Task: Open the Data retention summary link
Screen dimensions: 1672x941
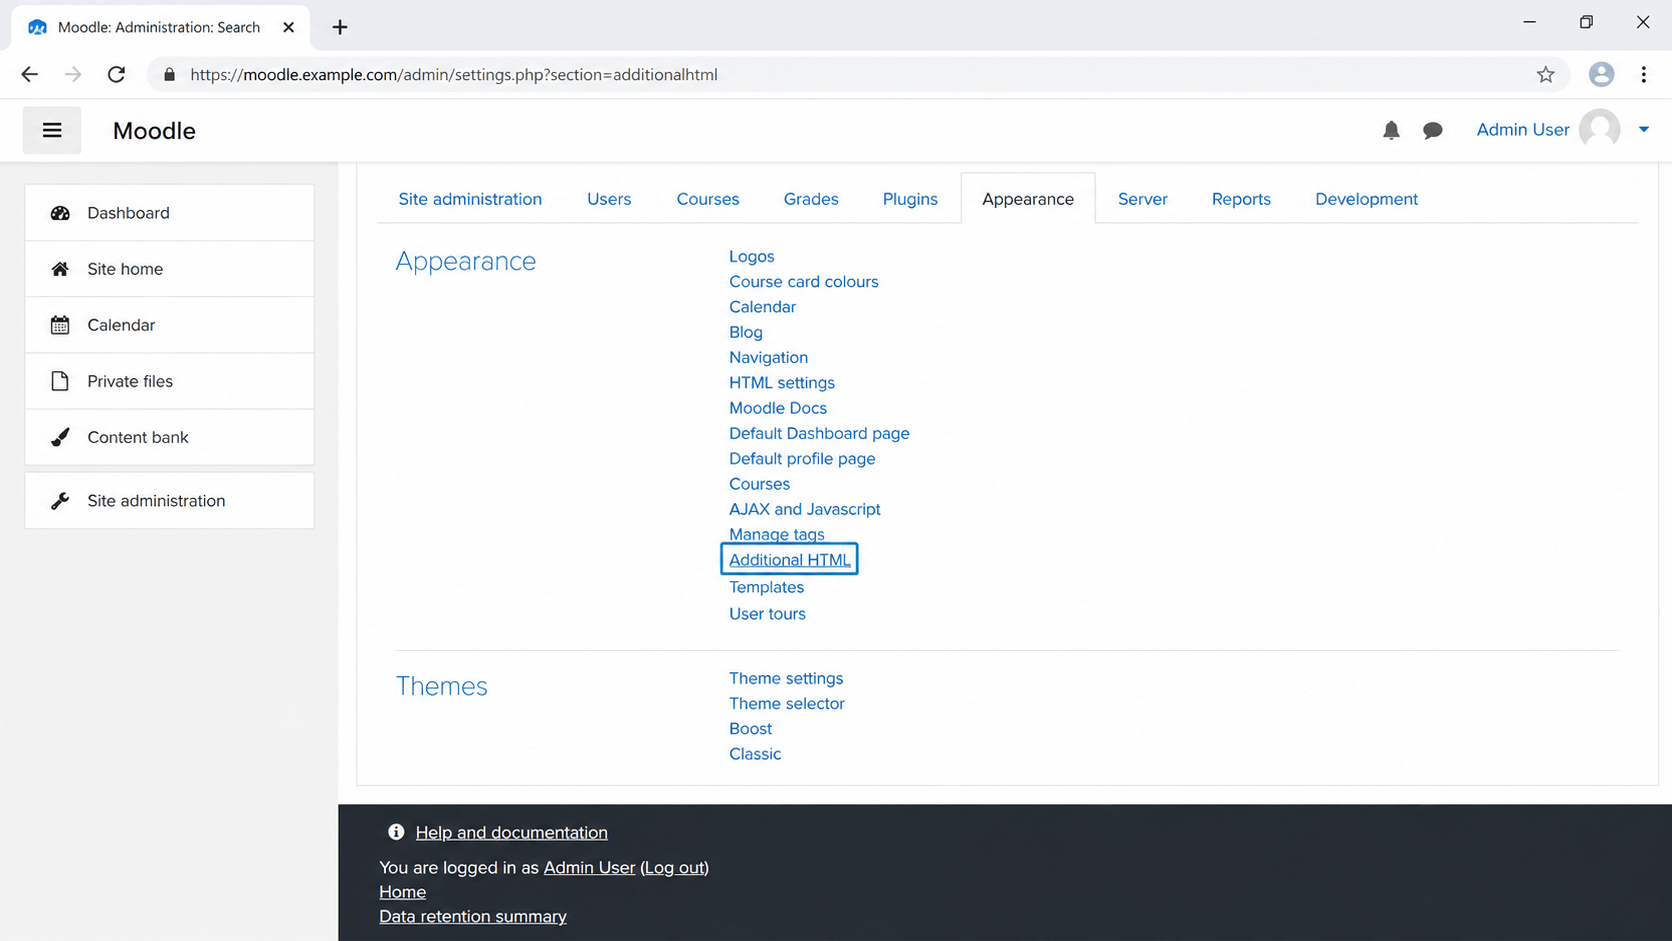Action: pos(472,916)
